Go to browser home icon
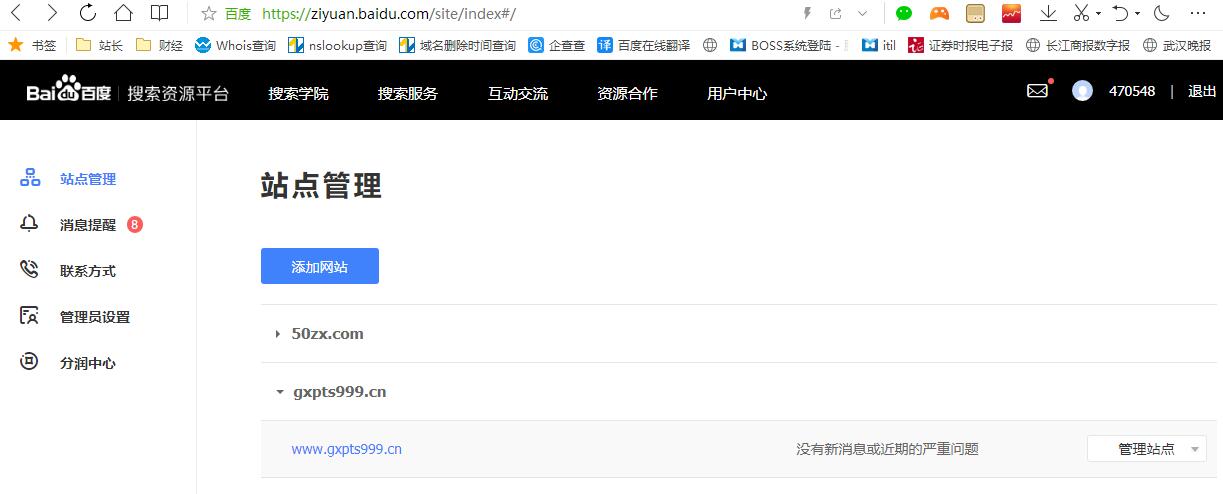The height and width of the screenshot is (494, 1223). [123, 13]
